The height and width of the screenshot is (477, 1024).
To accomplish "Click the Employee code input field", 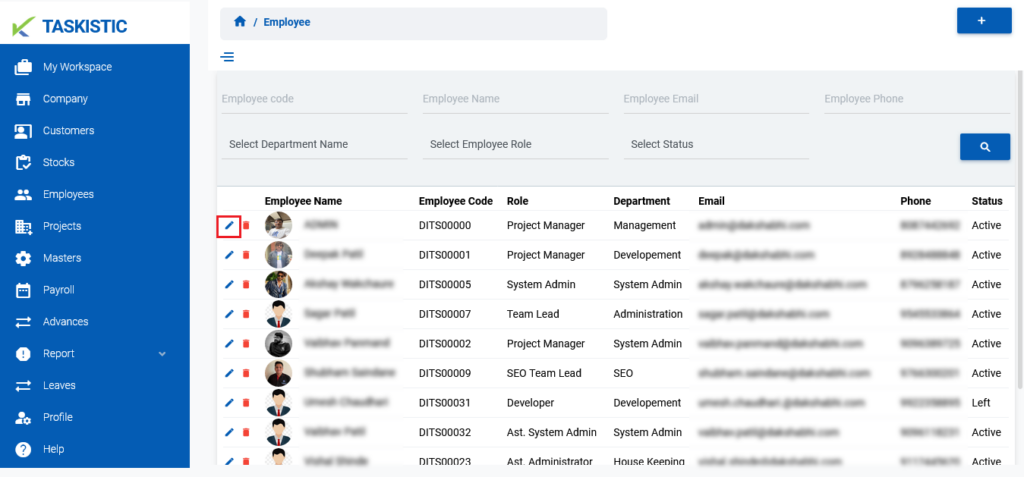I will coord(314,99).
